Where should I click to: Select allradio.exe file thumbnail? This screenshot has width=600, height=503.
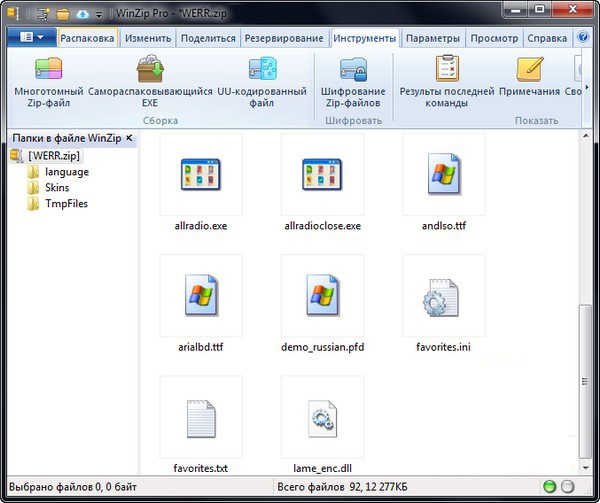(201, 174)
